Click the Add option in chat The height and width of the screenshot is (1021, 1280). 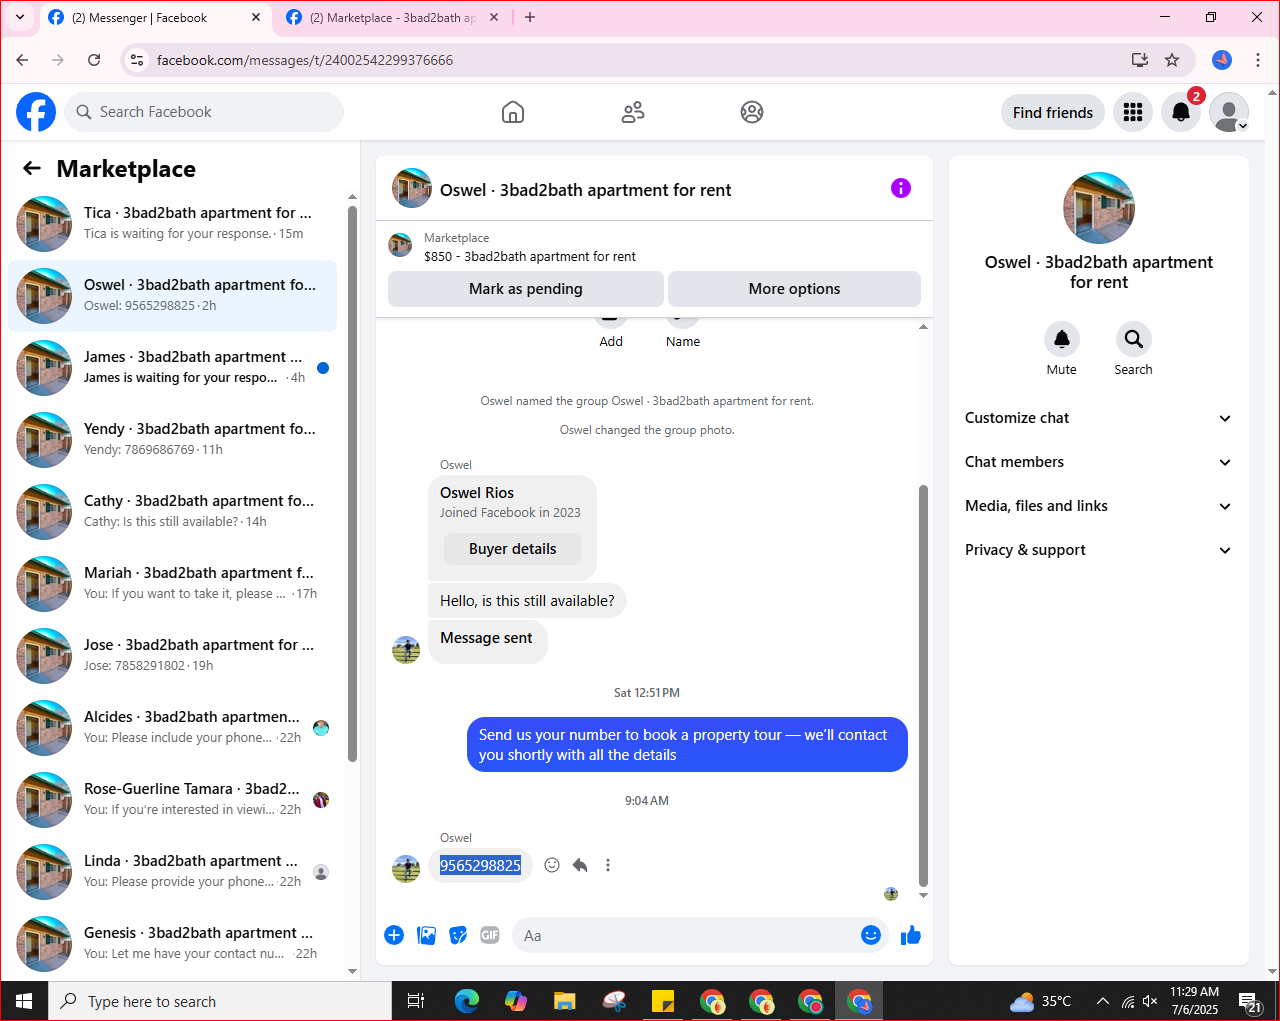[x=611, y=341]
